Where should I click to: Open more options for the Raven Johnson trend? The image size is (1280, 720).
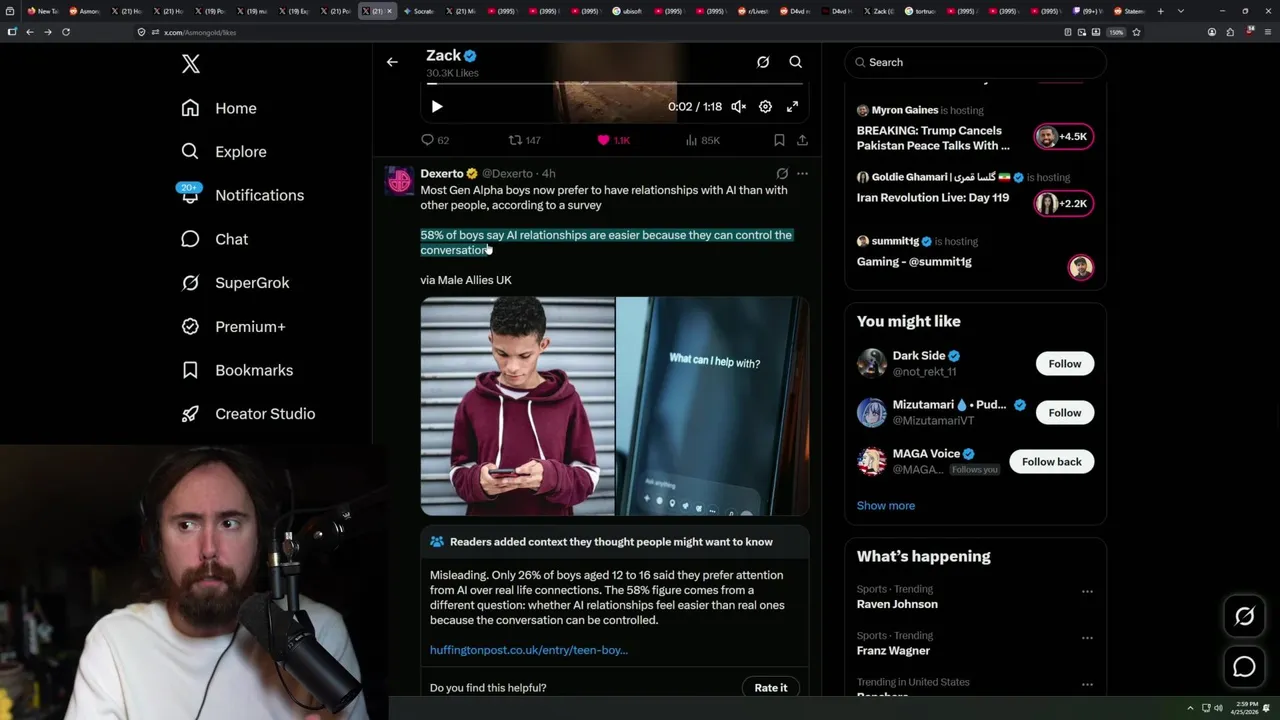click(1087, 591)
